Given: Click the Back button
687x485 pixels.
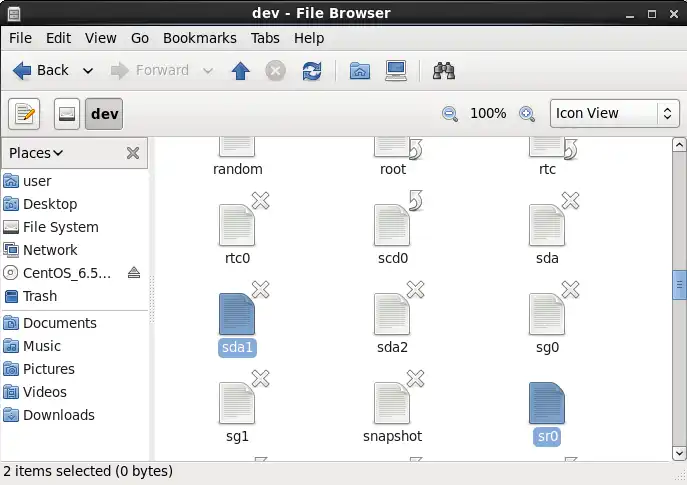Looking at the screenshot, I should coord(40,71).
